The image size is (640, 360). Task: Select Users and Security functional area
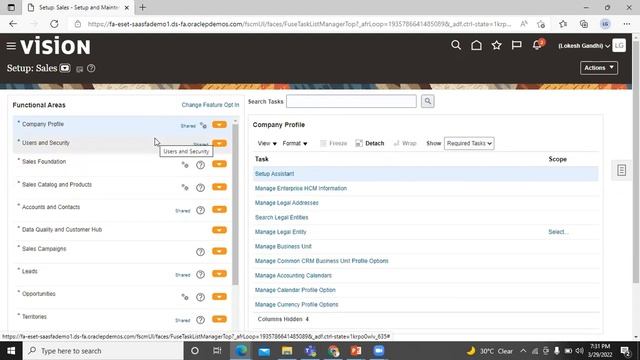point(46,143)
